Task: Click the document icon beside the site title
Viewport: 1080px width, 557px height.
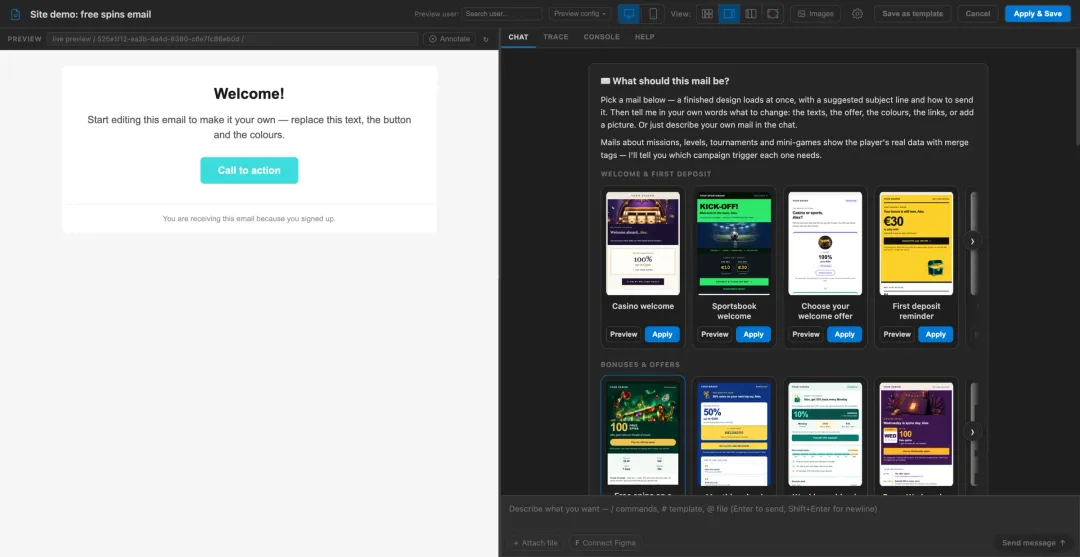Action: pos(15,14)
